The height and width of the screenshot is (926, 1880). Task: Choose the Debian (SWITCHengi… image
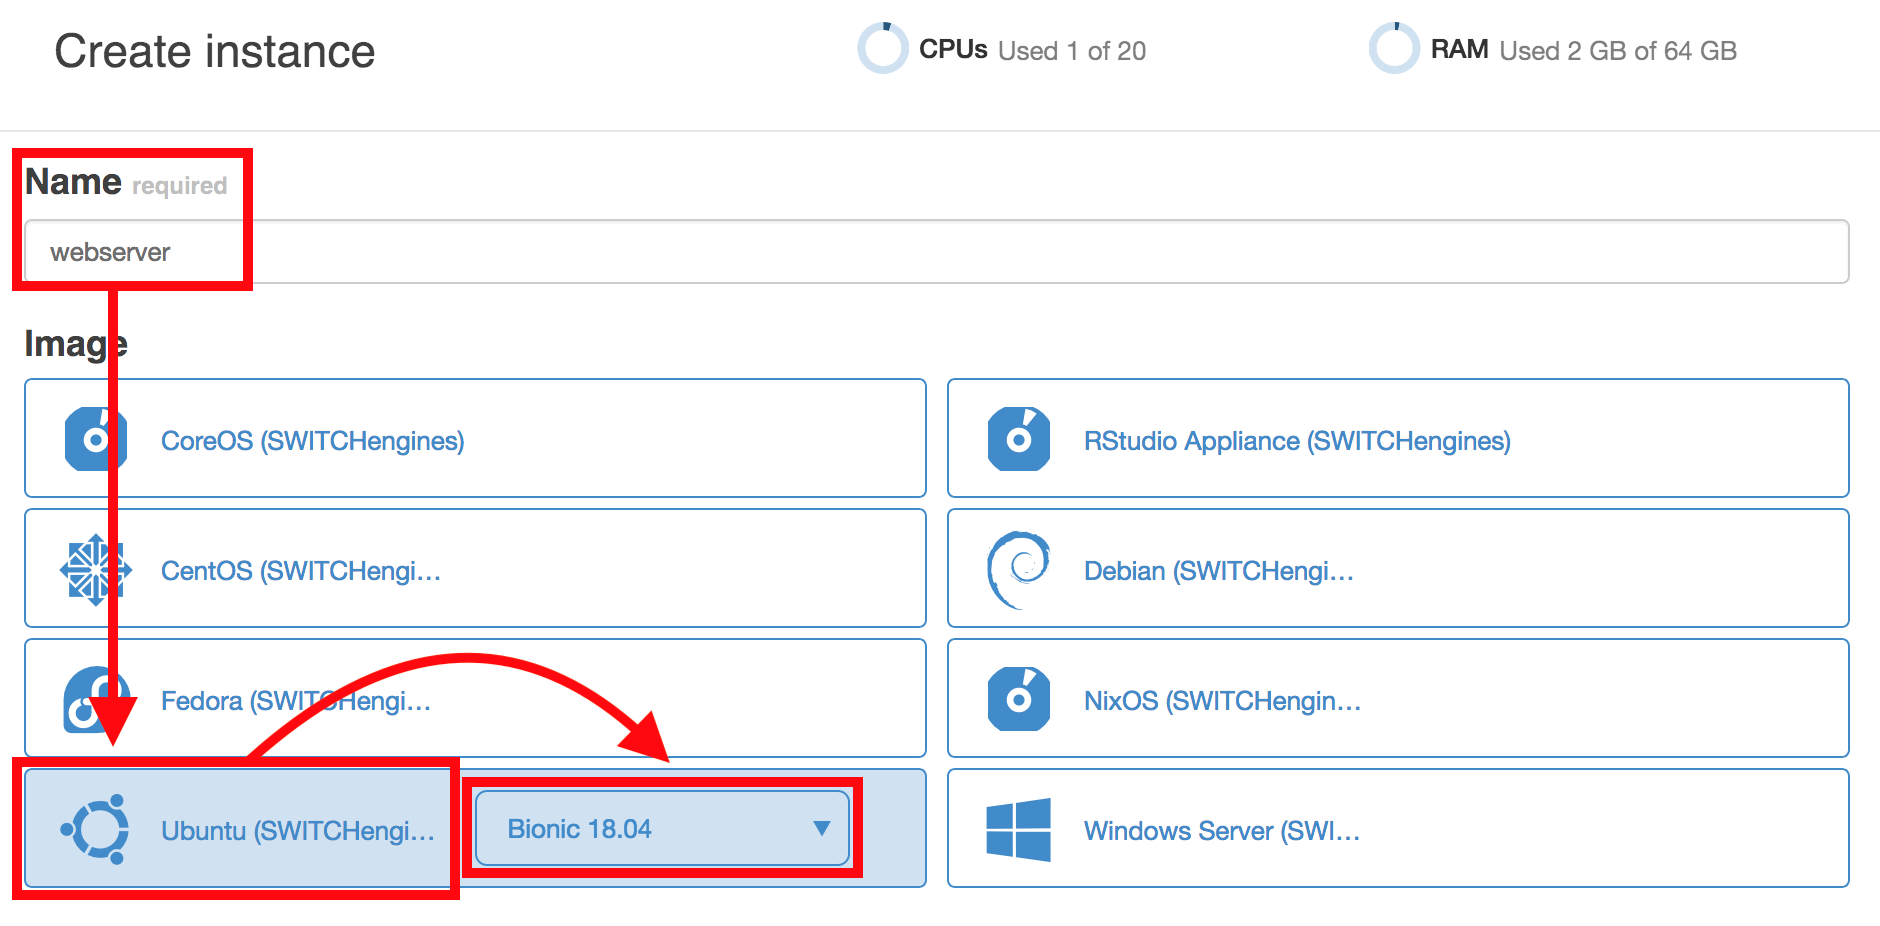[1398, 568]
